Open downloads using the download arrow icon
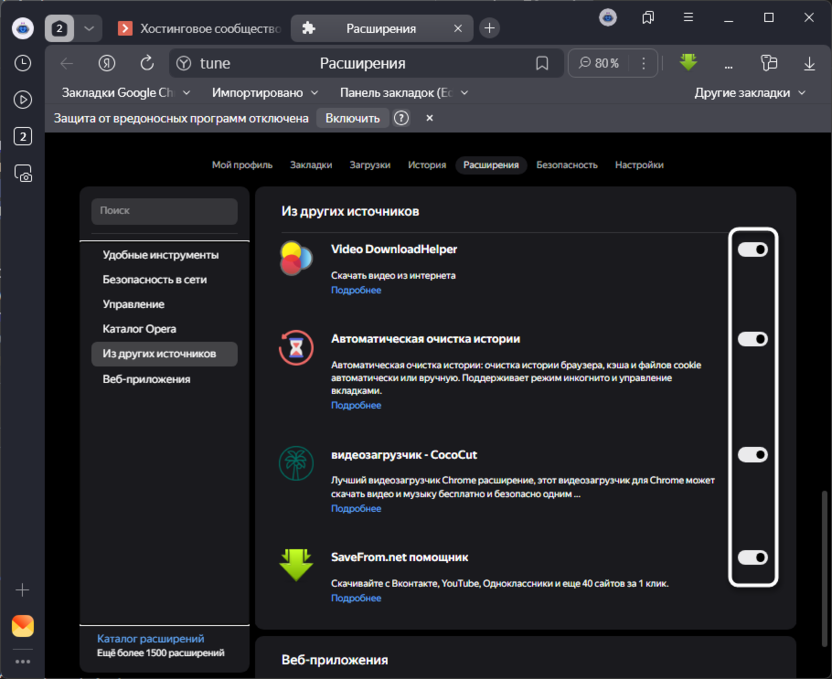832x679 pixels. (x=809, y=64)
